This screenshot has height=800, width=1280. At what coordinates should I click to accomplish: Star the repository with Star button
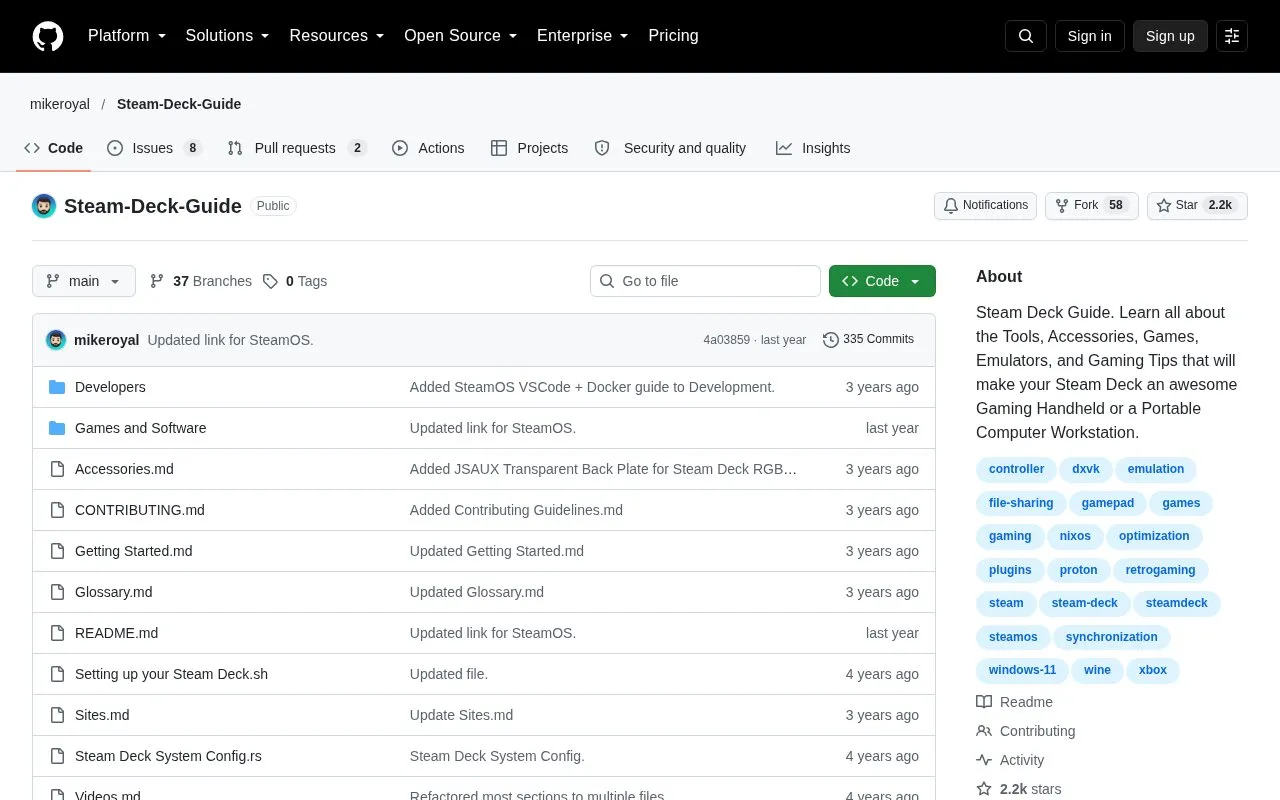(x=1197, y=205)
